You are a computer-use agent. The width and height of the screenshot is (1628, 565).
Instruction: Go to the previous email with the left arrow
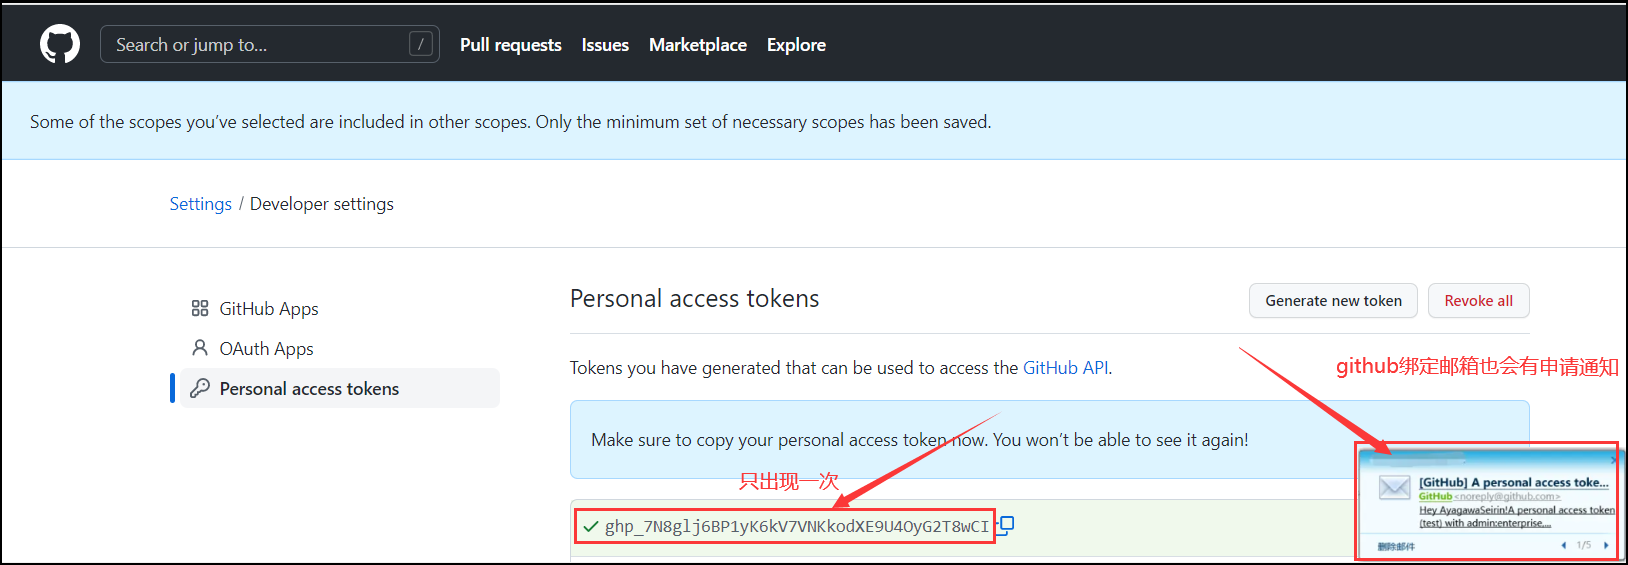(x=1564, y=545)
